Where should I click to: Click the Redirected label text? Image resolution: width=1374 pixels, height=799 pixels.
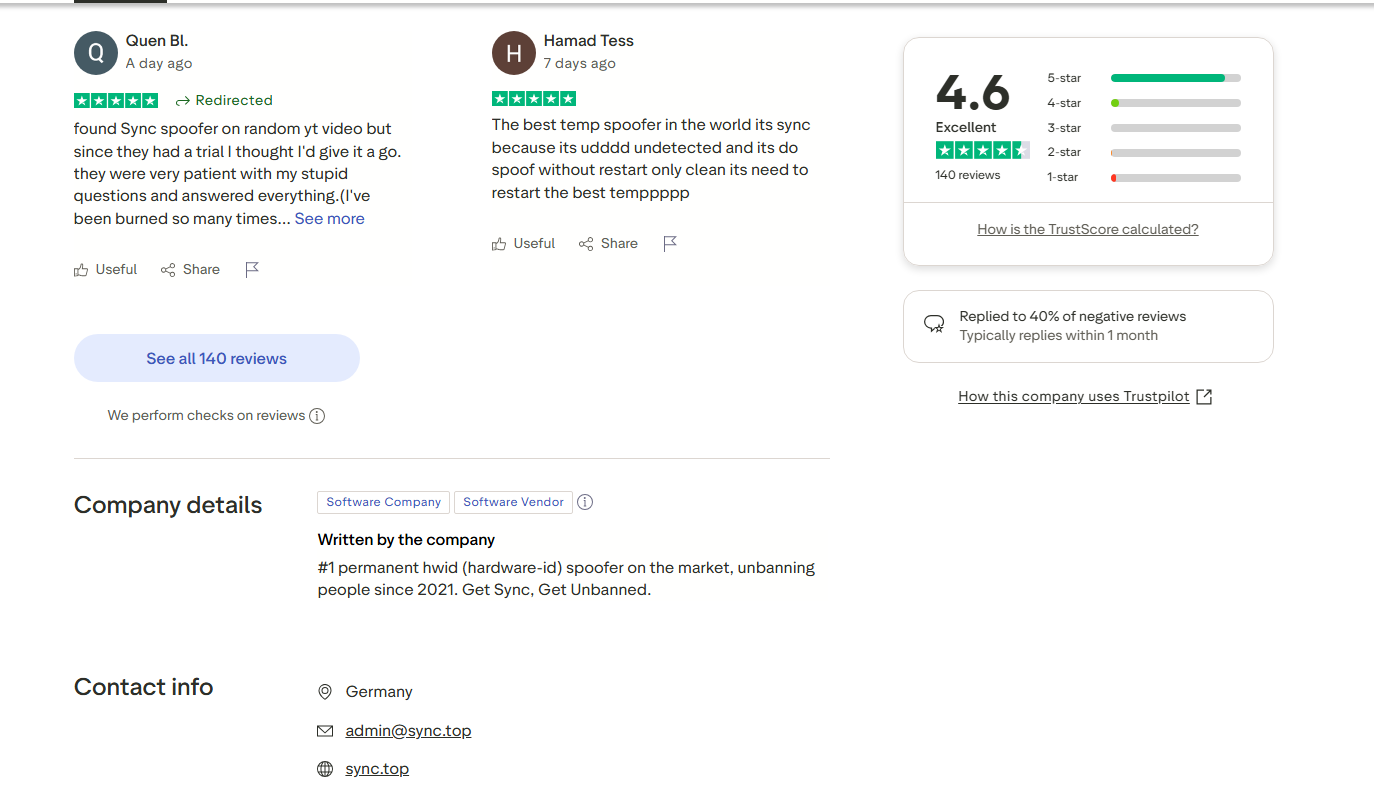(234, 101)
